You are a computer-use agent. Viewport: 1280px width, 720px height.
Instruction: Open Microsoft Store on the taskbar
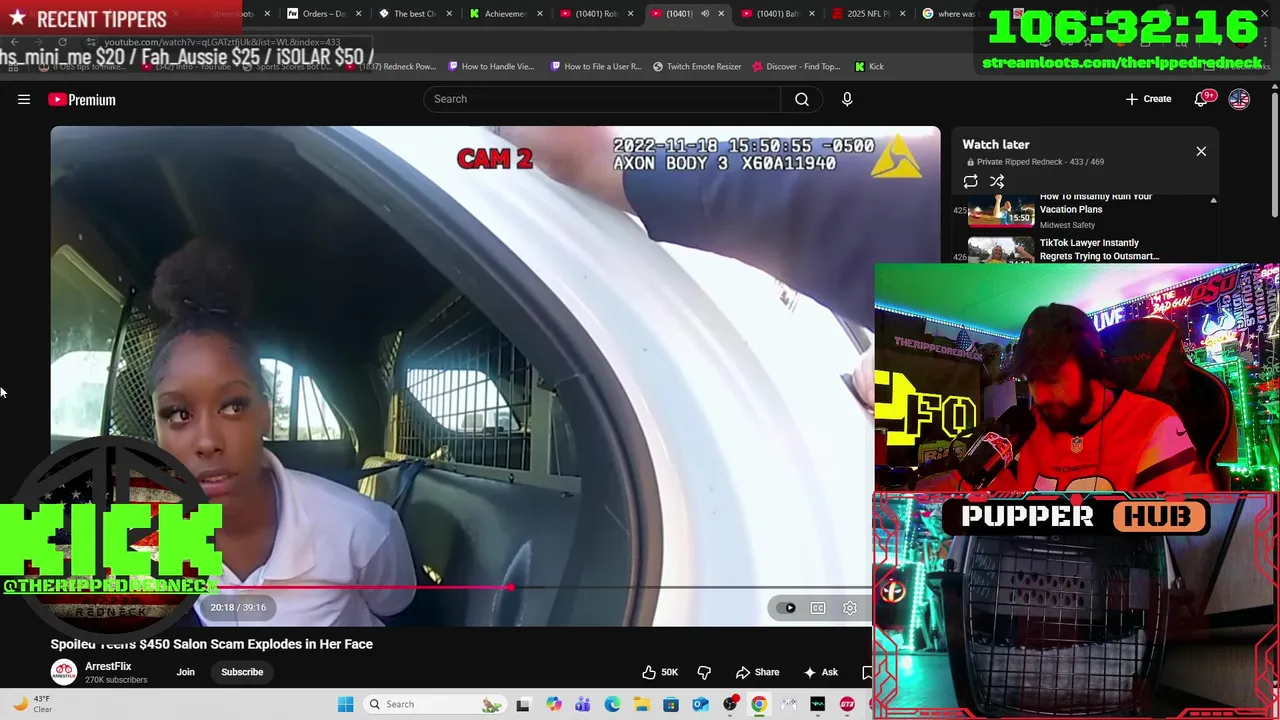click(x=671, y=704)
